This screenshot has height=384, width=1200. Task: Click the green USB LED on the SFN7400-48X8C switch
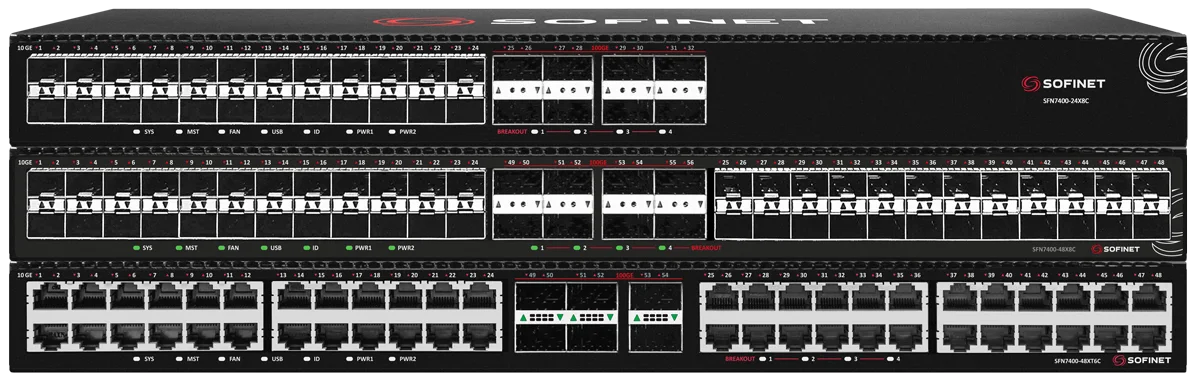[264, 247]
